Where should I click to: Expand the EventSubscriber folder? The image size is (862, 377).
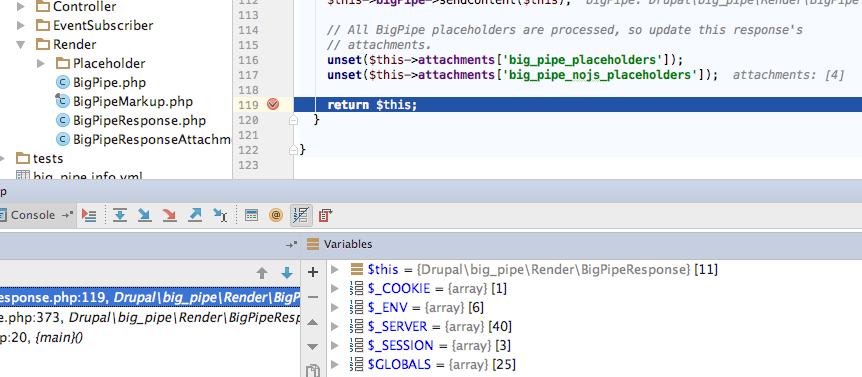21,25
